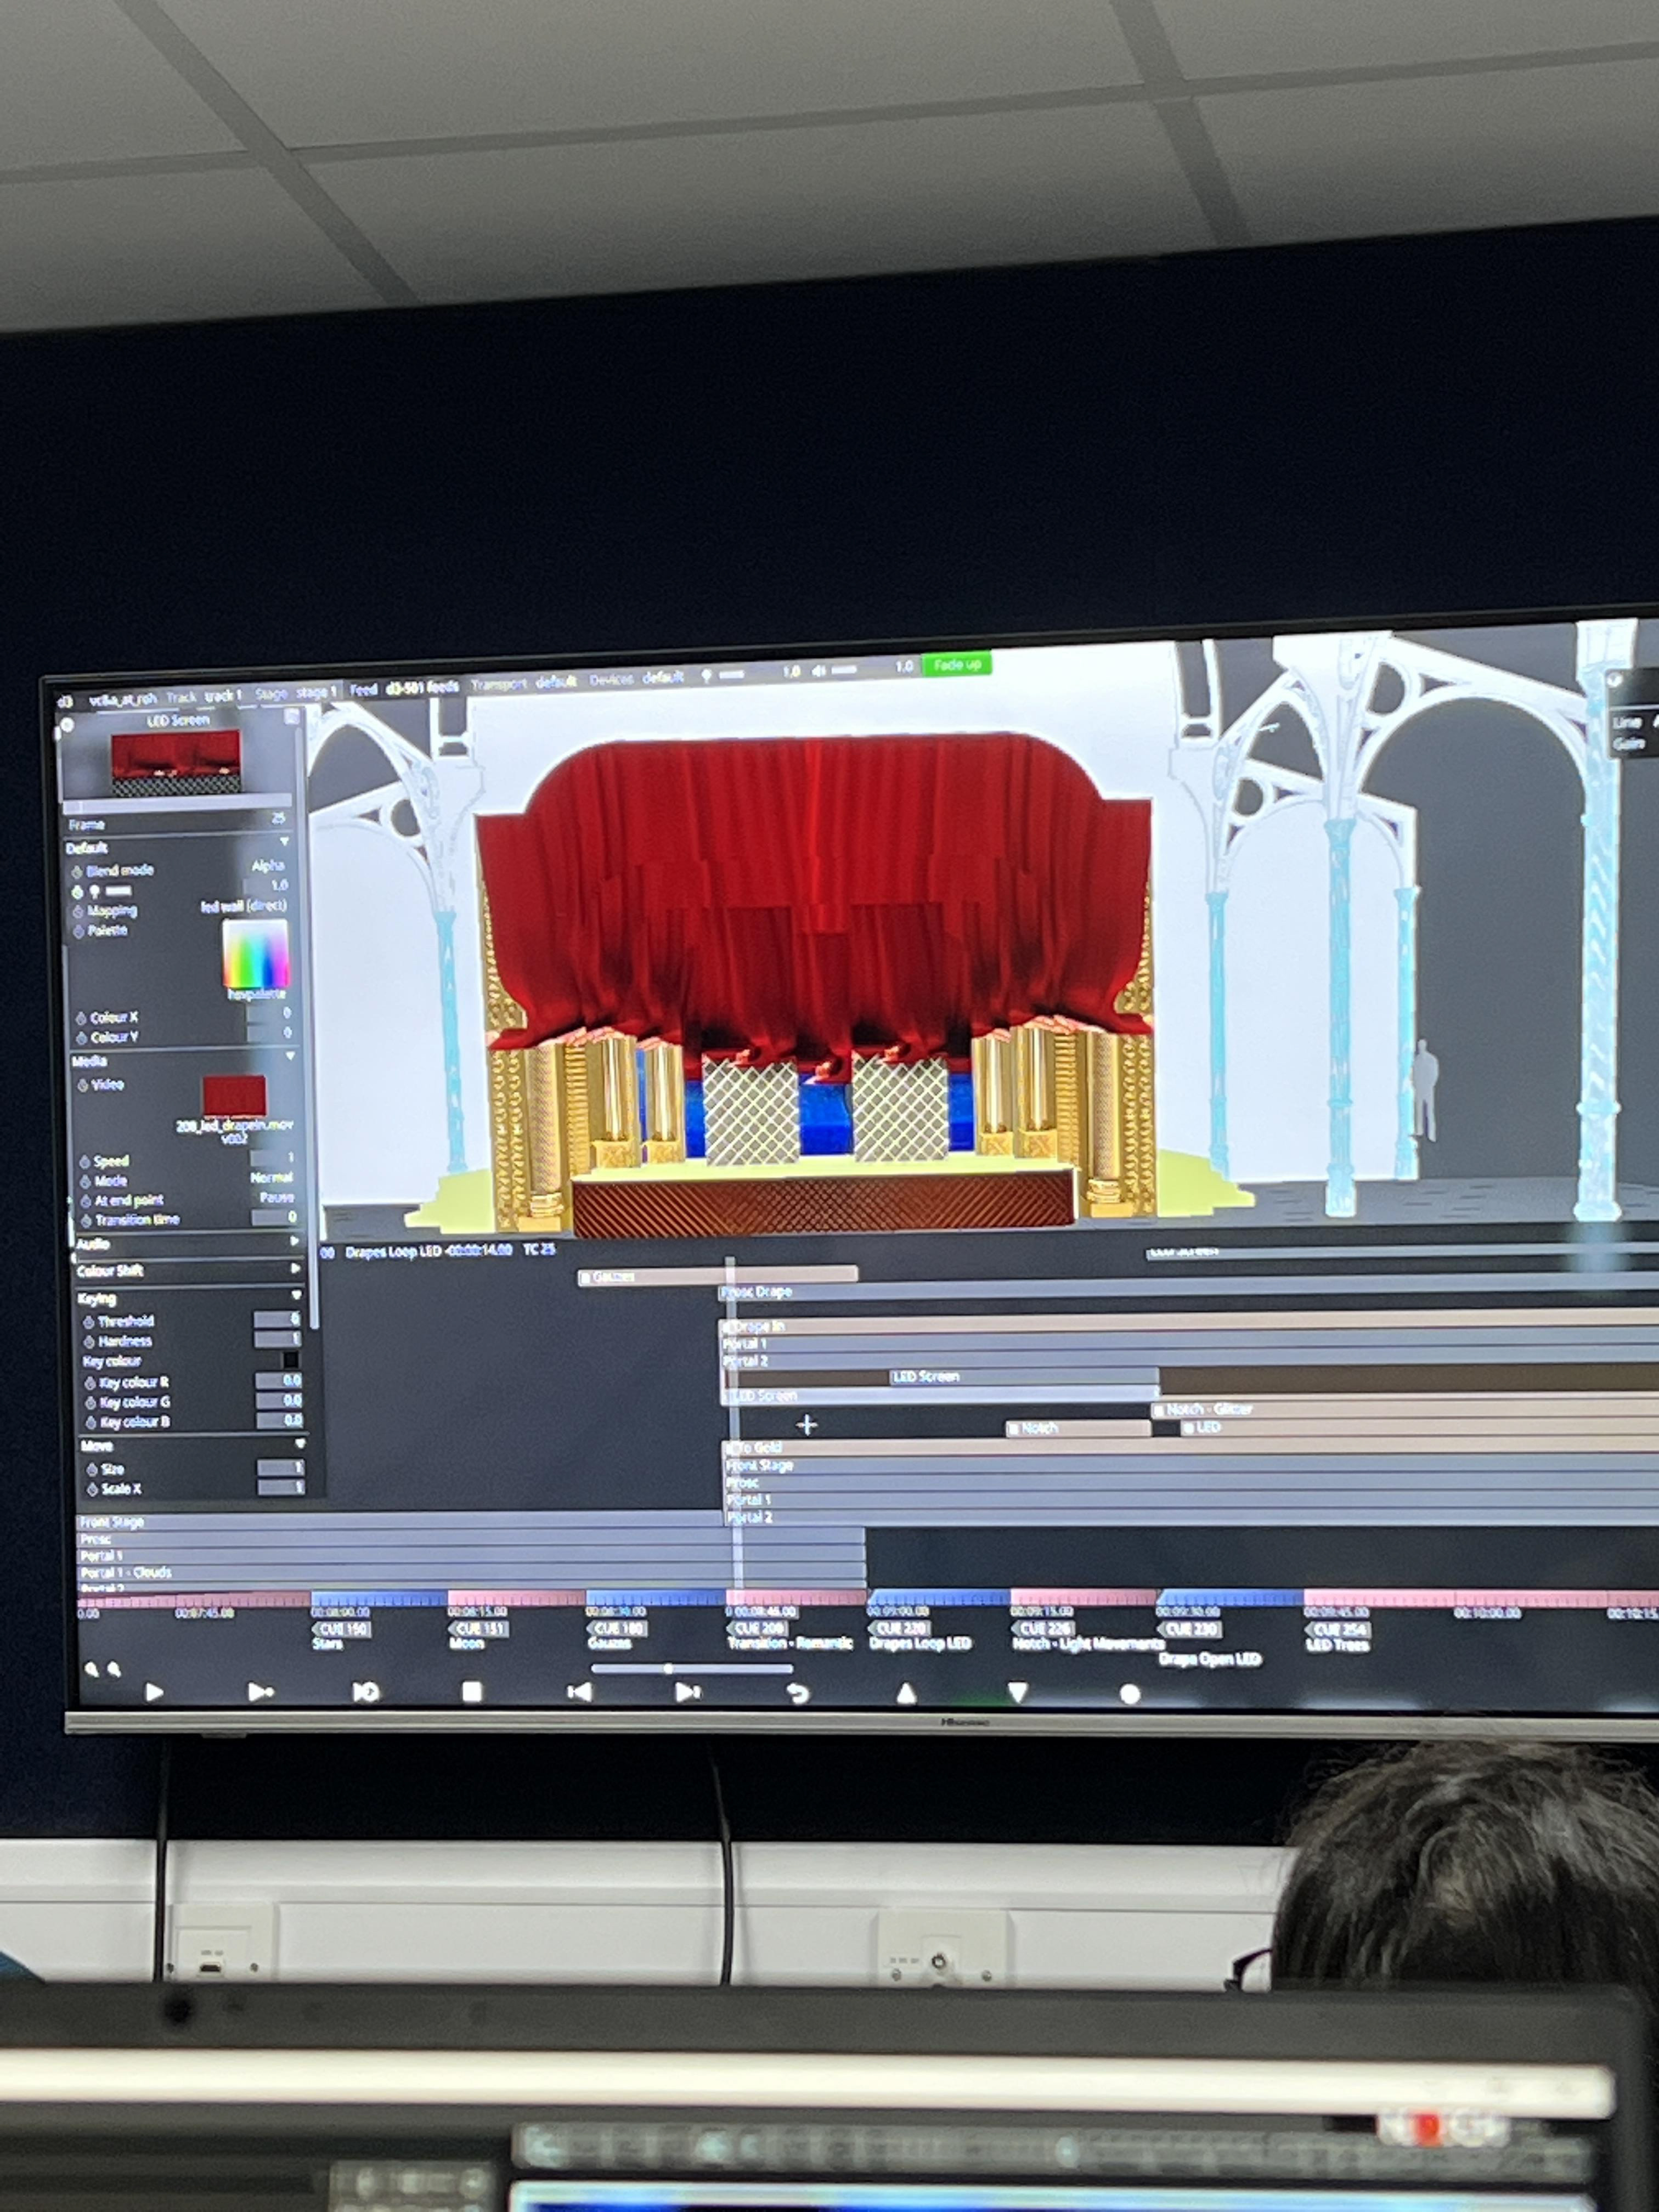
Task: Open the Track track 1 menu
Action: click(x=204, y=696)
